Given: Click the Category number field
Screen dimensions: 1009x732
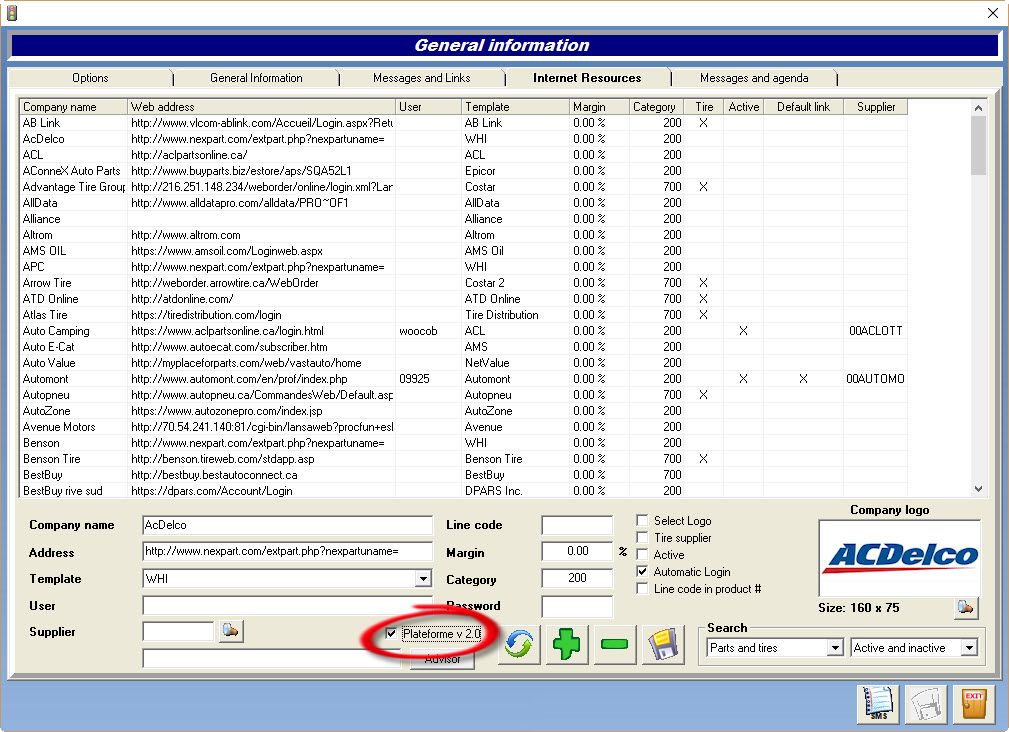Looking at the screenshot, I should 577,578.
